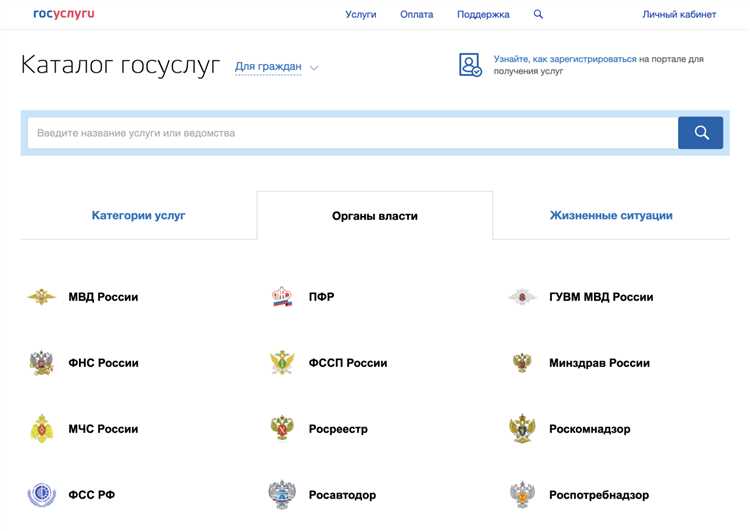Image resolution: width=750 pixels, height=531 pixels.
Task: Click the header magnifier search icon
Action: 538,14
